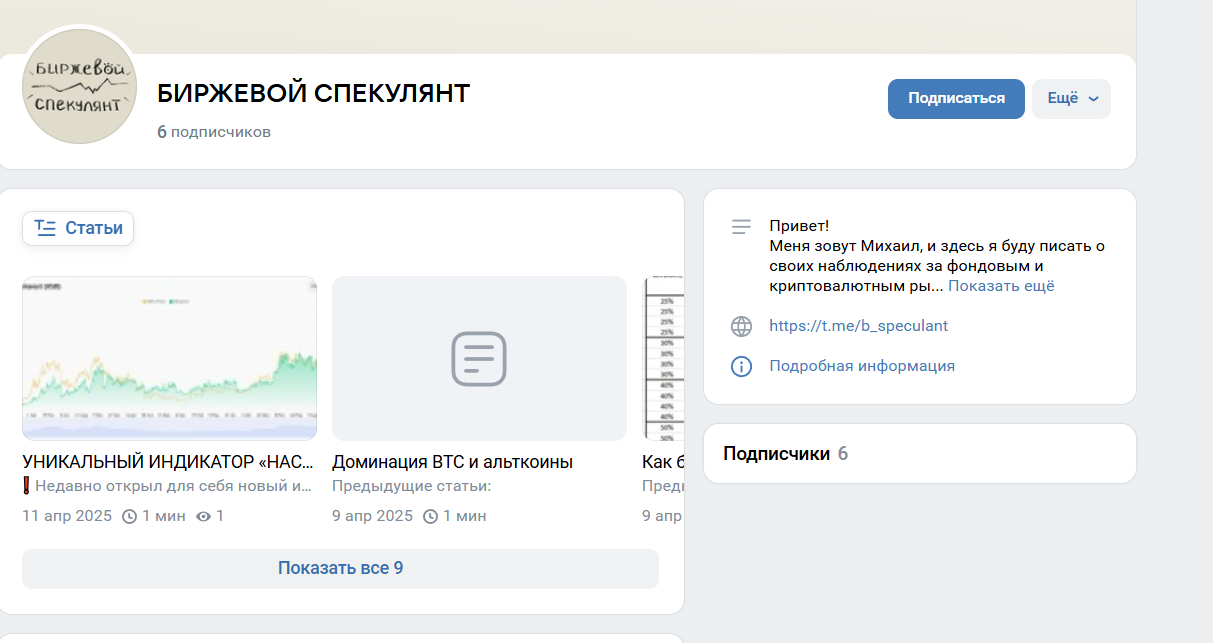
Task: Open the Подписчики 6 block header
Action: click(x=786, y=454)
